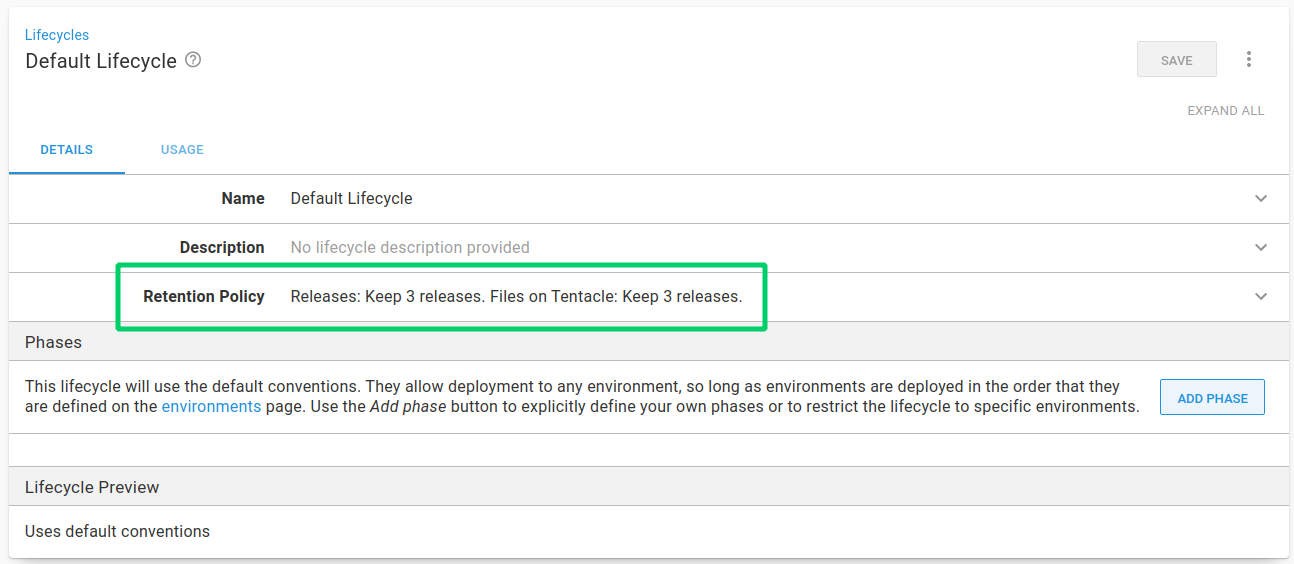Viewport: 1294px width, 564px height.
Task: Click the Add Phase button
Action: pyautogui.click(x=1212, y=398)
